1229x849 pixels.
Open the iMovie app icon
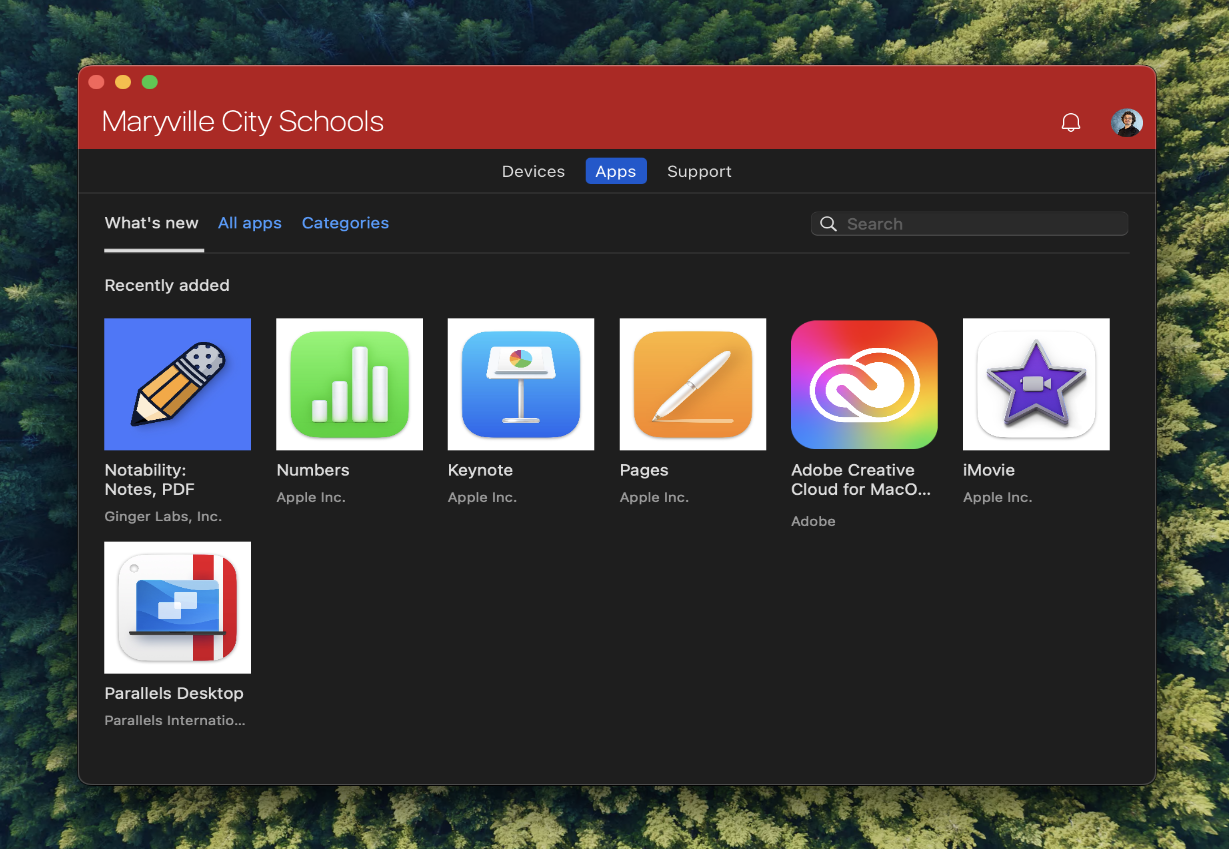1036,384
